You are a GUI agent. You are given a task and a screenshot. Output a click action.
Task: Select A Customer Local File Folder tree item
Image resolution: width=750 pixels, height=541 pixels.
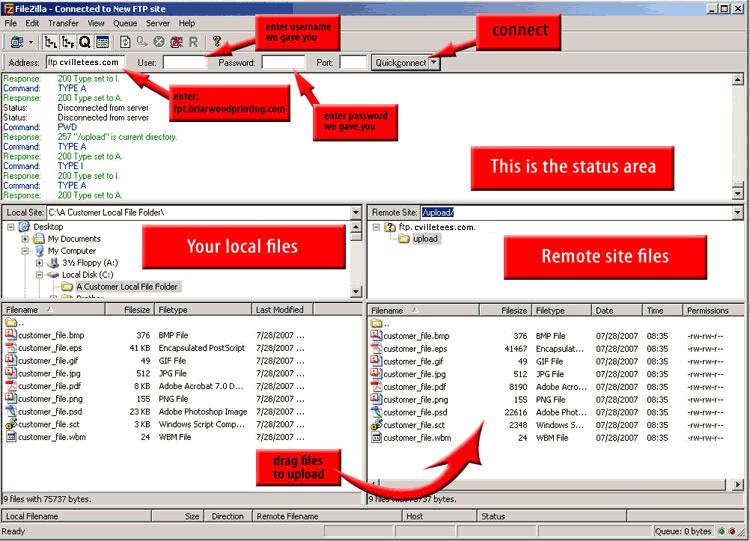[x=127, y=287]
